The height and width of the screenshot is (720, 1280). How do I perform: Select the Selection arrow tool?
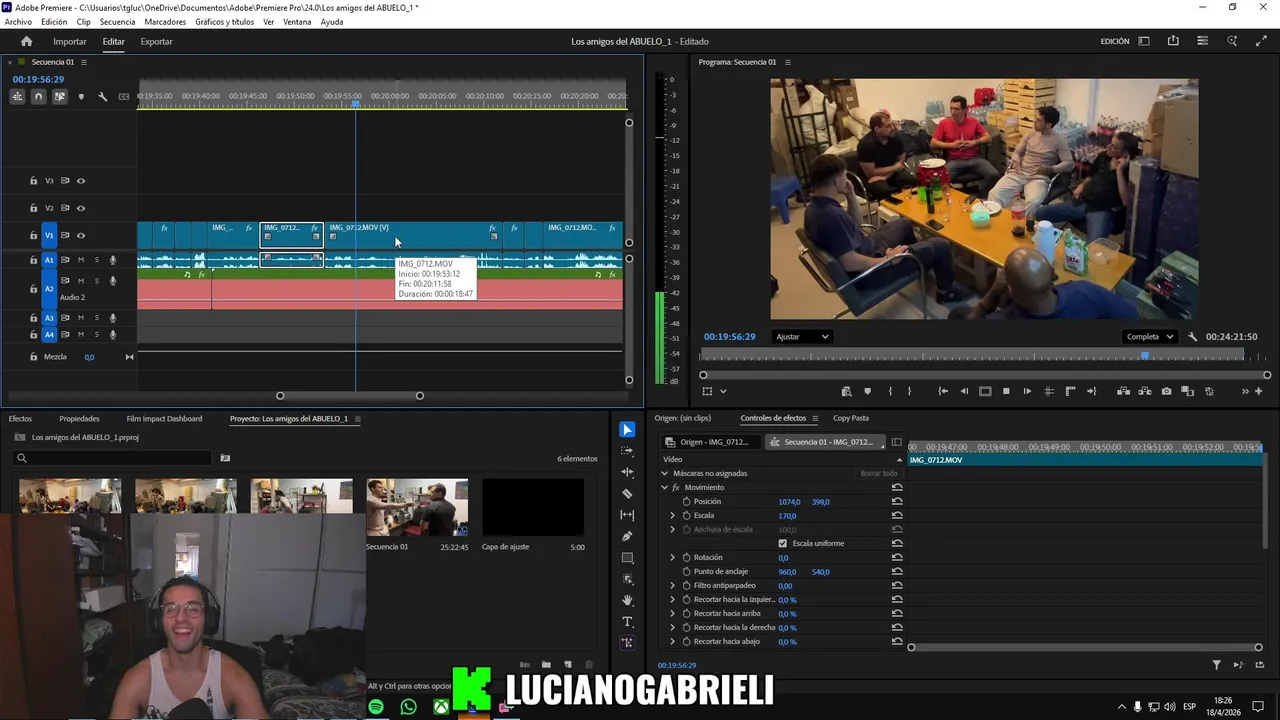[x=627, y=430]
